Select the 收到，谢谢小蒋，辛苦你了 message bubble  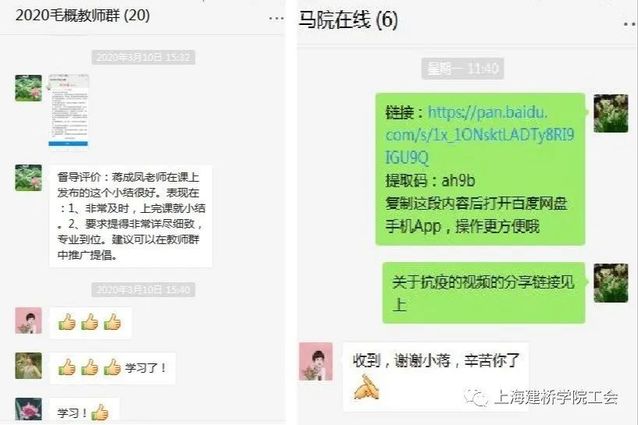(436, 377)
